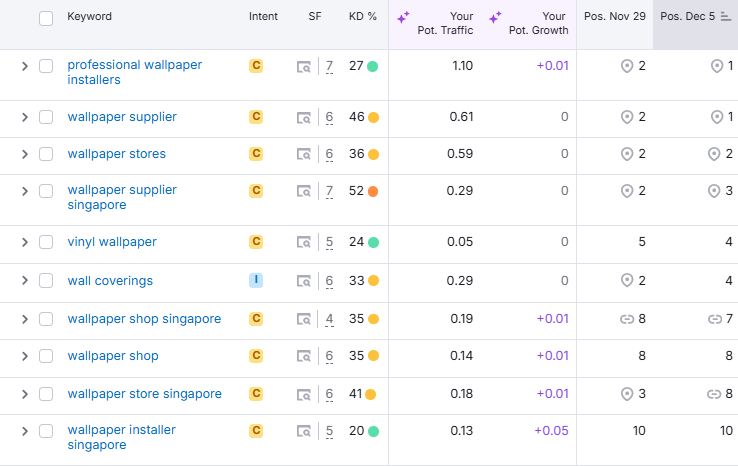Sort by Pos. Nov 29 column header

(614, 17)
